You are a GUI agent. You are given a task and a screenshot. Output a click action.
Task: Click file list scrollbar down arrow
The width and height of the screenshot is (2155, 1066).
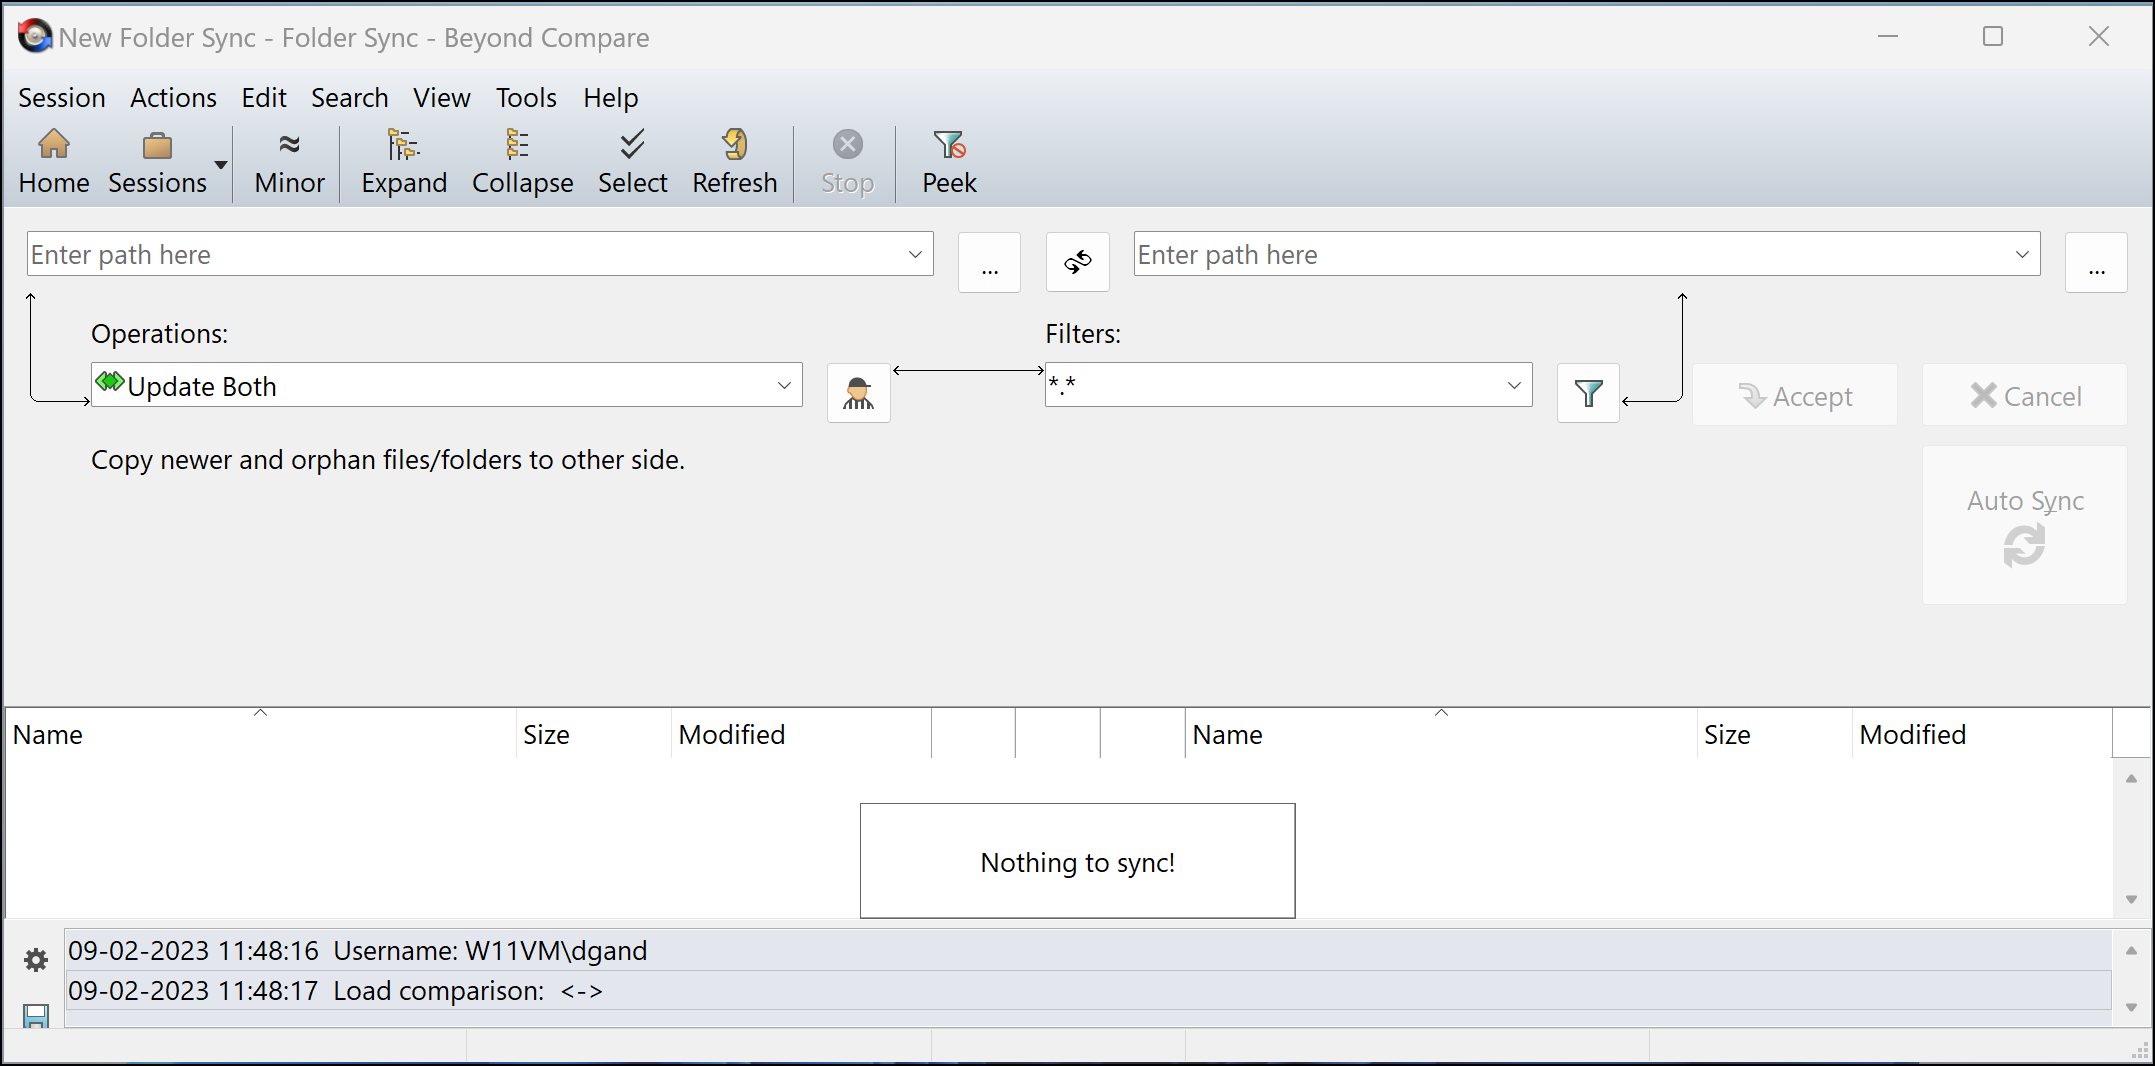(x=2131, y=899)
